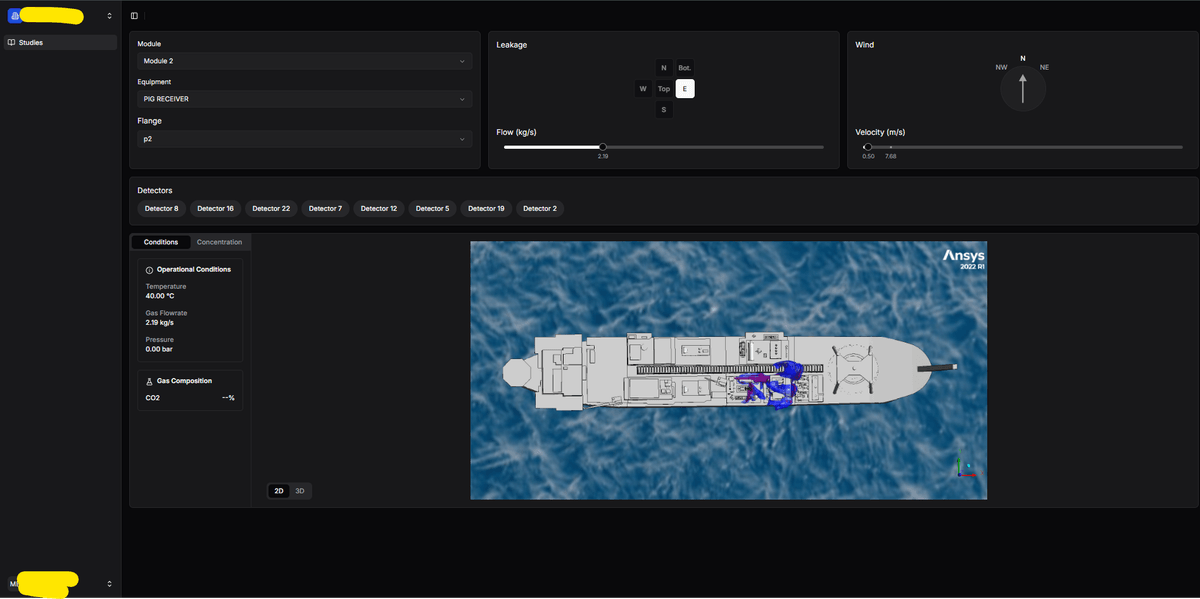The height and width of the screenshot is (599, 1200).
Task: Click the Velocity (m/s) slider handle
Action: pyautogui.click(x=867, y=147)
